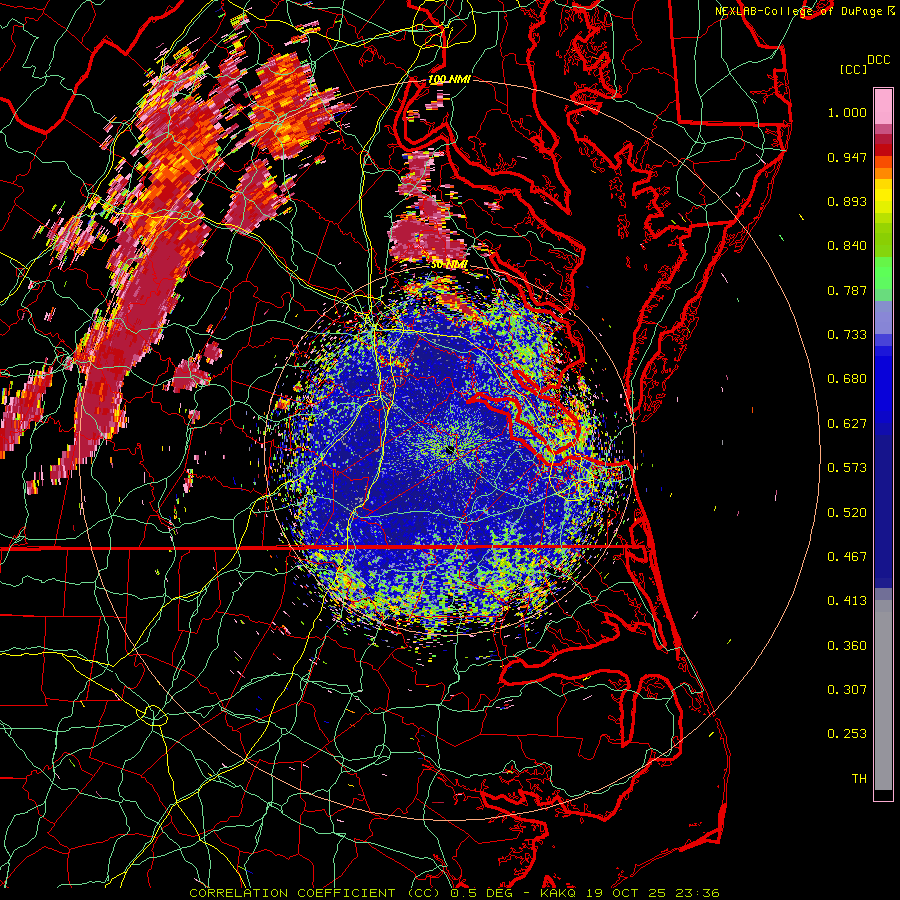Image resolution: width=900 pixels, height=900 pixels.
Task: Select the 0.840 legend value
Action: pos(847,246)
